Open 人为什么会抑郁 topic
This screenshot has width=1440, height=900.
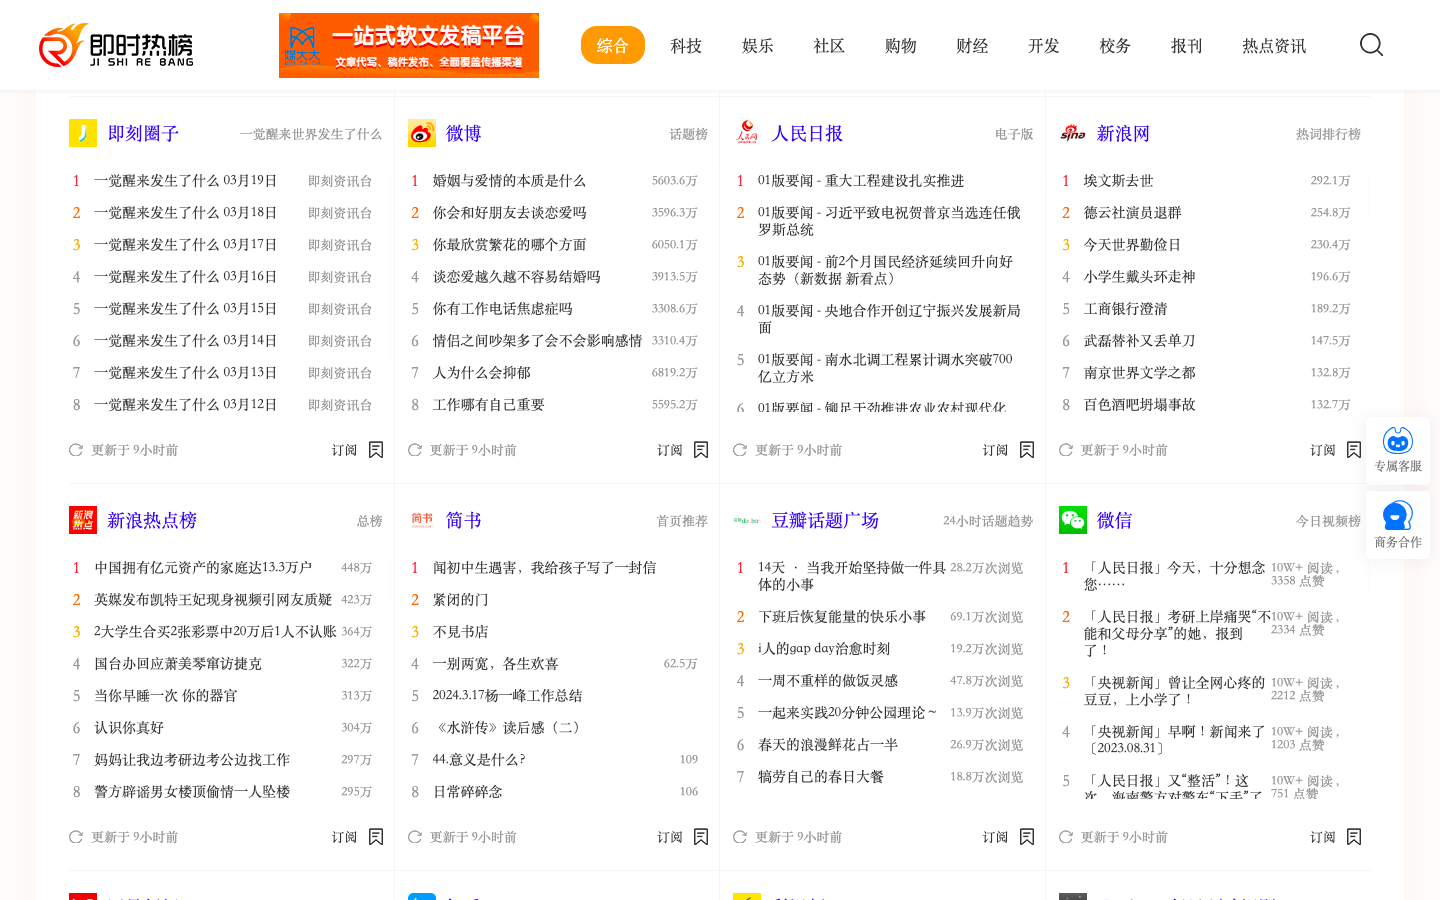481,373
